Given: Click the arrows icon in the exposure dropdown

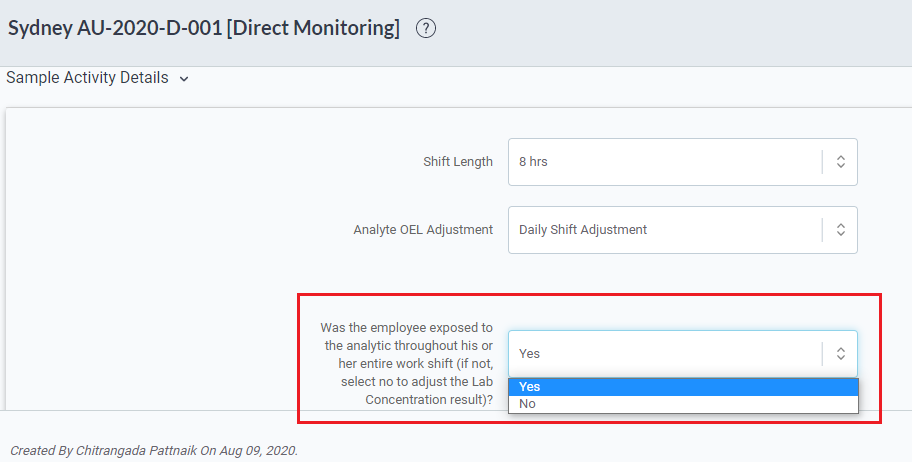Looking at the screenshot, I should [840, 354].
